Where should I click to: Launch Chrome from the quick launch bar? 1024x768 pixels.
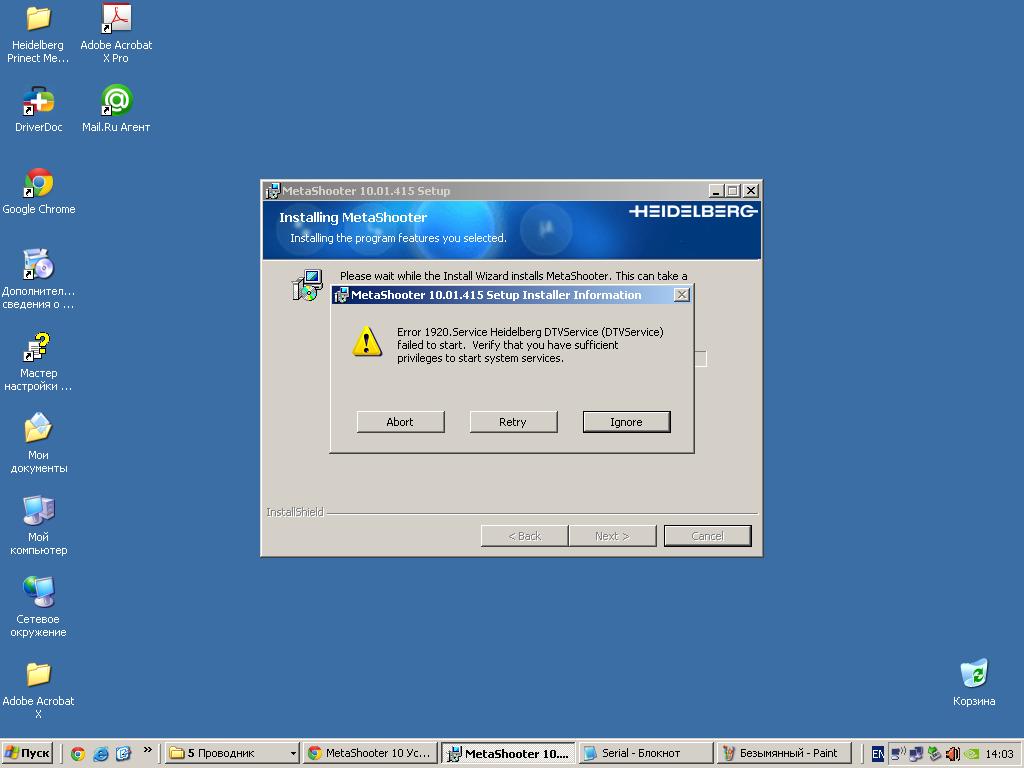(78, 754)
